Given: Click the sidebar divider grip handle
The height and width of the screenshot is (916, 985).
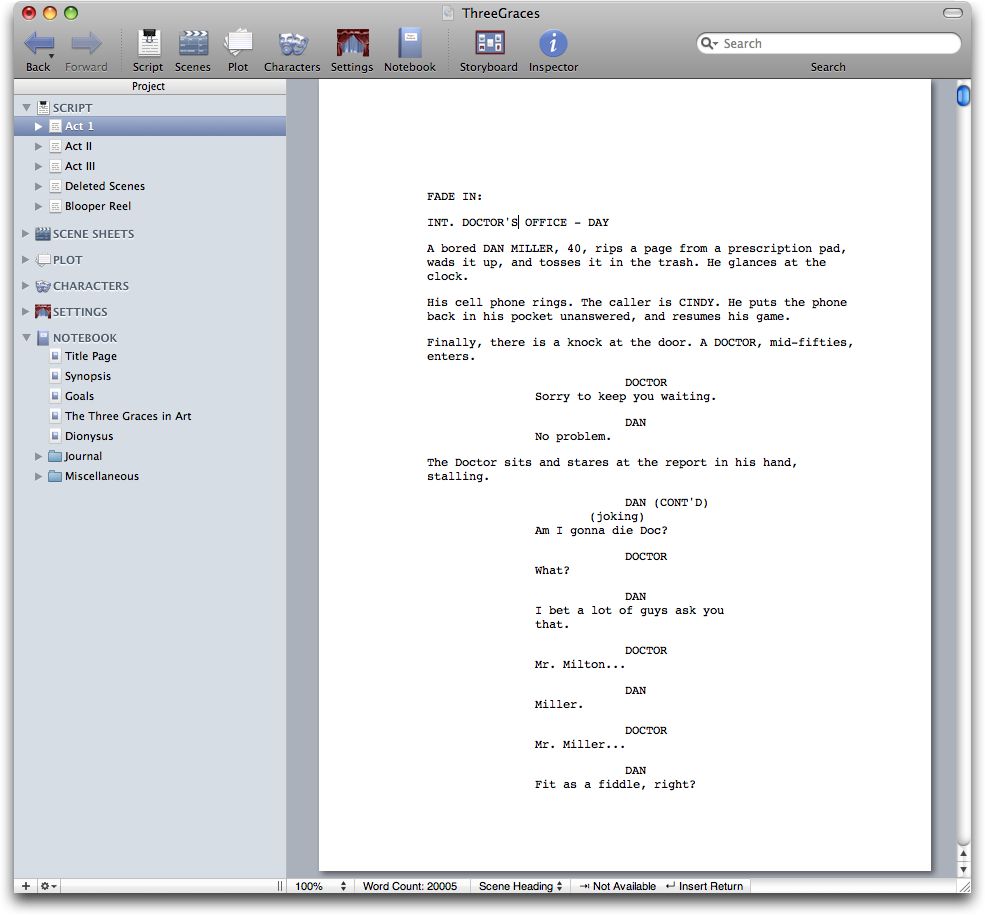Looking at the screenshot, I should (x=280, y=886).
